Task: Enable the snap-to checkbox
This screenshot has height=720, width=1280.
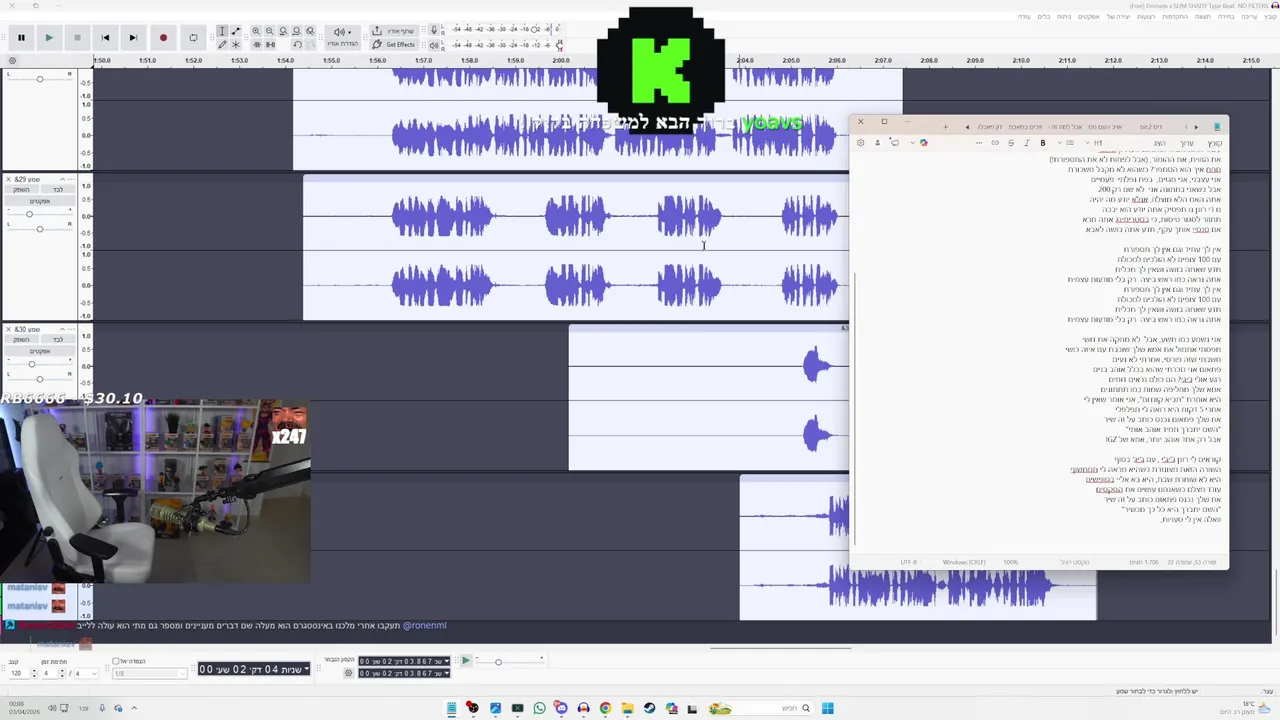Action: (x=116, y=661)
